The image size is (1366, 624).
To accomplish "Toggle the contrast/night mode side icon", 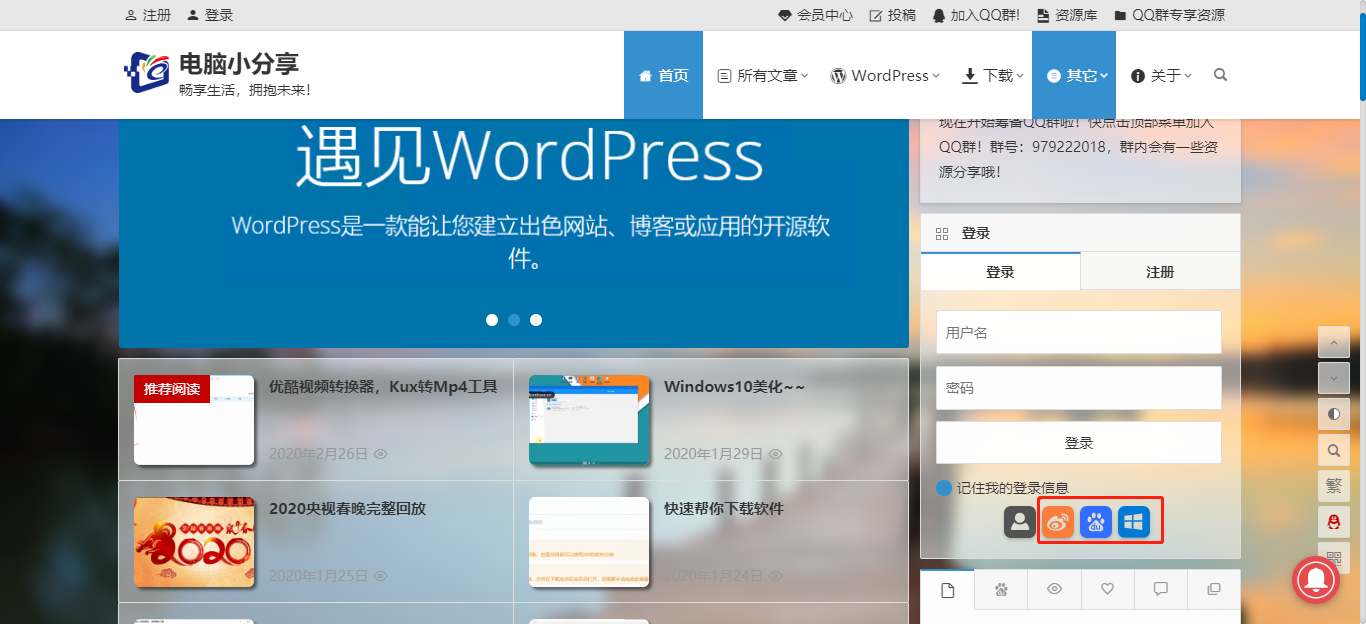I will pos(1334,414).
